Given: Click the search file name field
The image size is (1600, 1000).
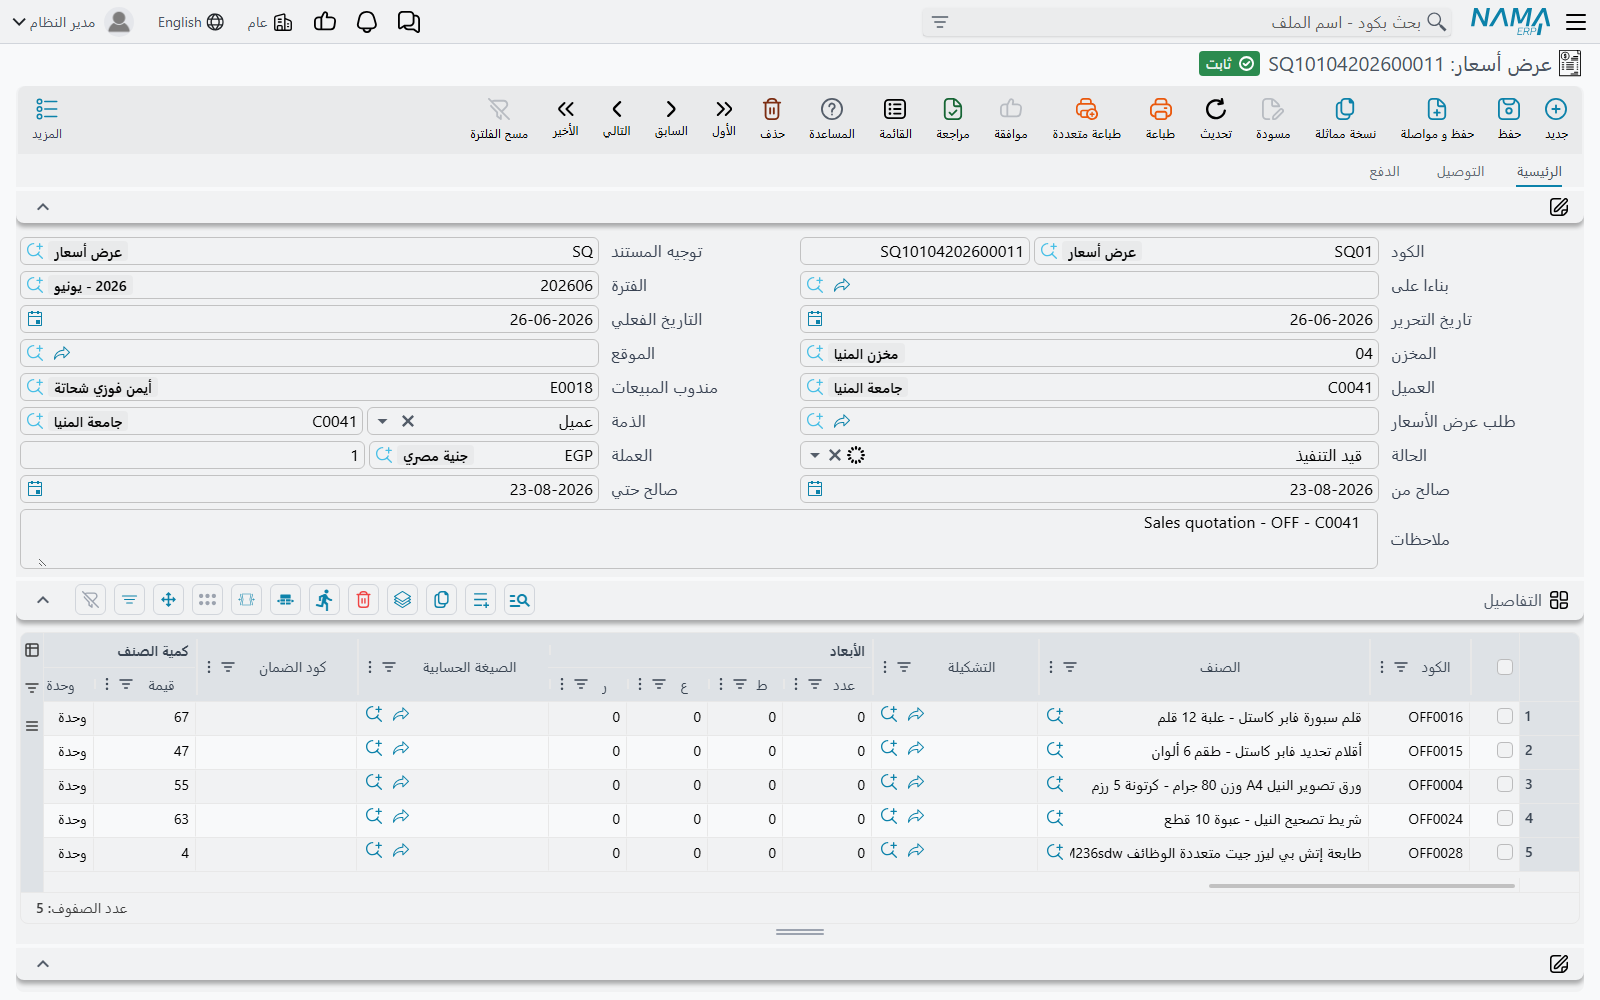Looking at the screenshot, I should click(1187, 22).
